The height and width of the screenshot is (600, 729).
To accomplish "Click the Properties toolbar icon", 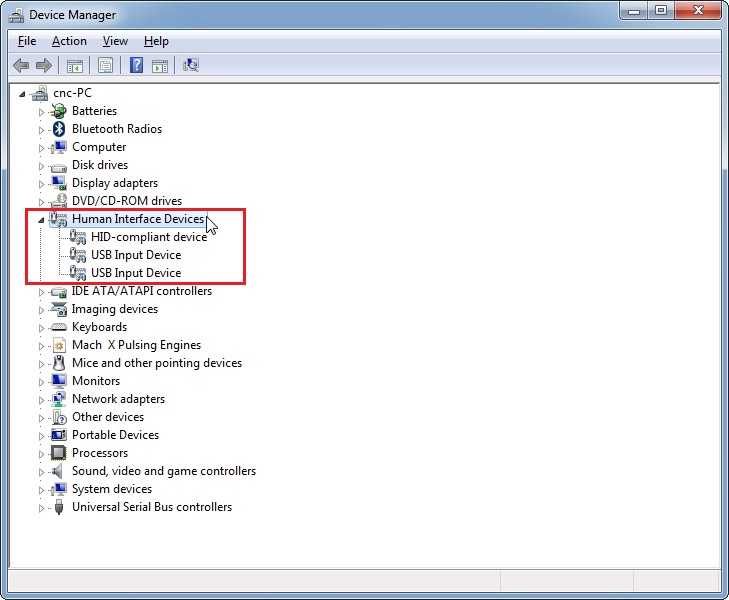I will [106, 66].
